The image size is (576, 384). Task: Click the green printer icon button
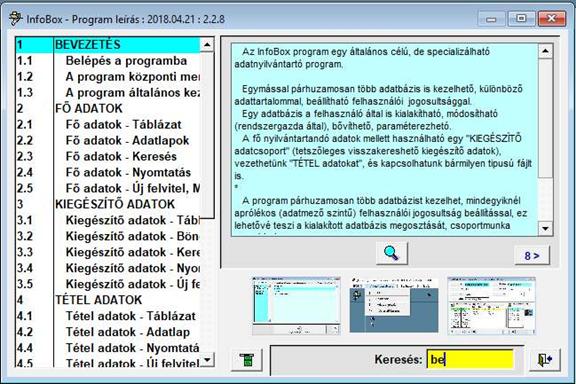tap(247, 359)
